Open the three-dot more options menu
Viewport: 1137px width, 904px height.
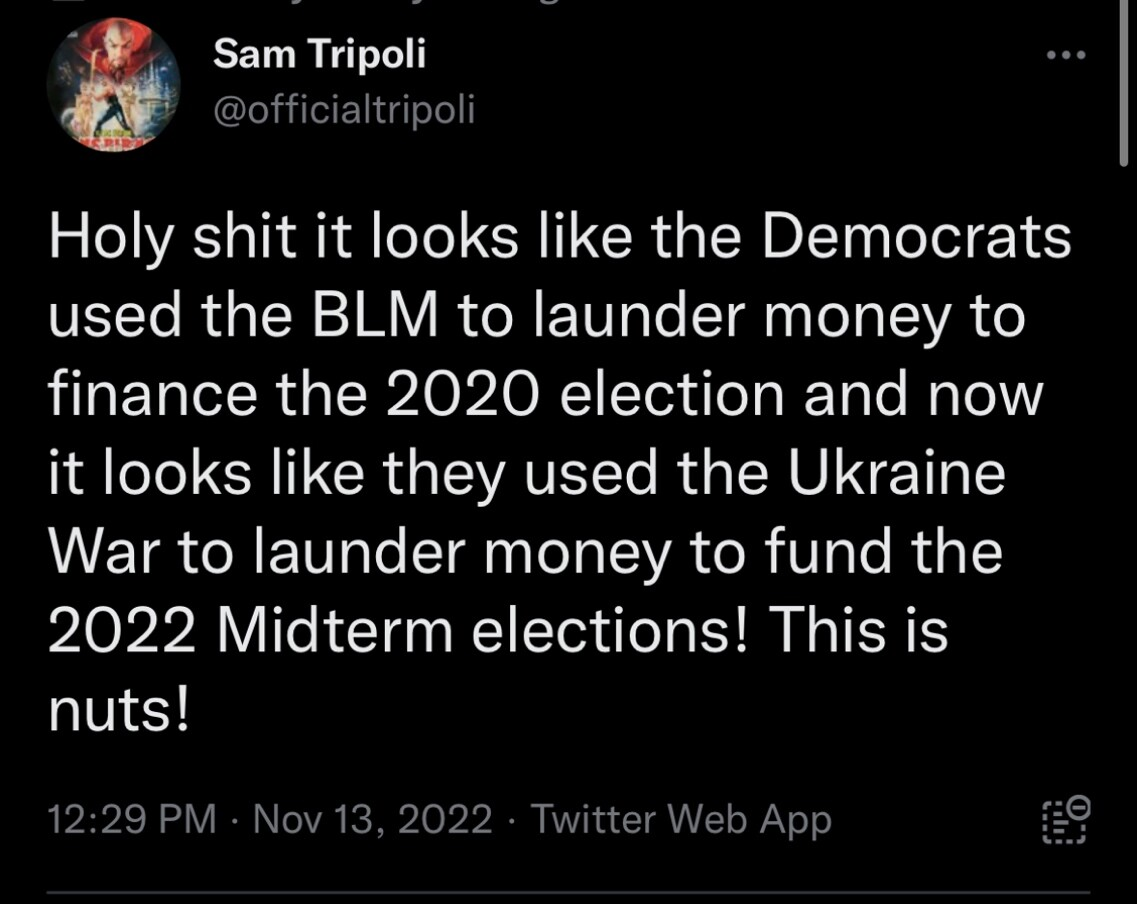1065,56
